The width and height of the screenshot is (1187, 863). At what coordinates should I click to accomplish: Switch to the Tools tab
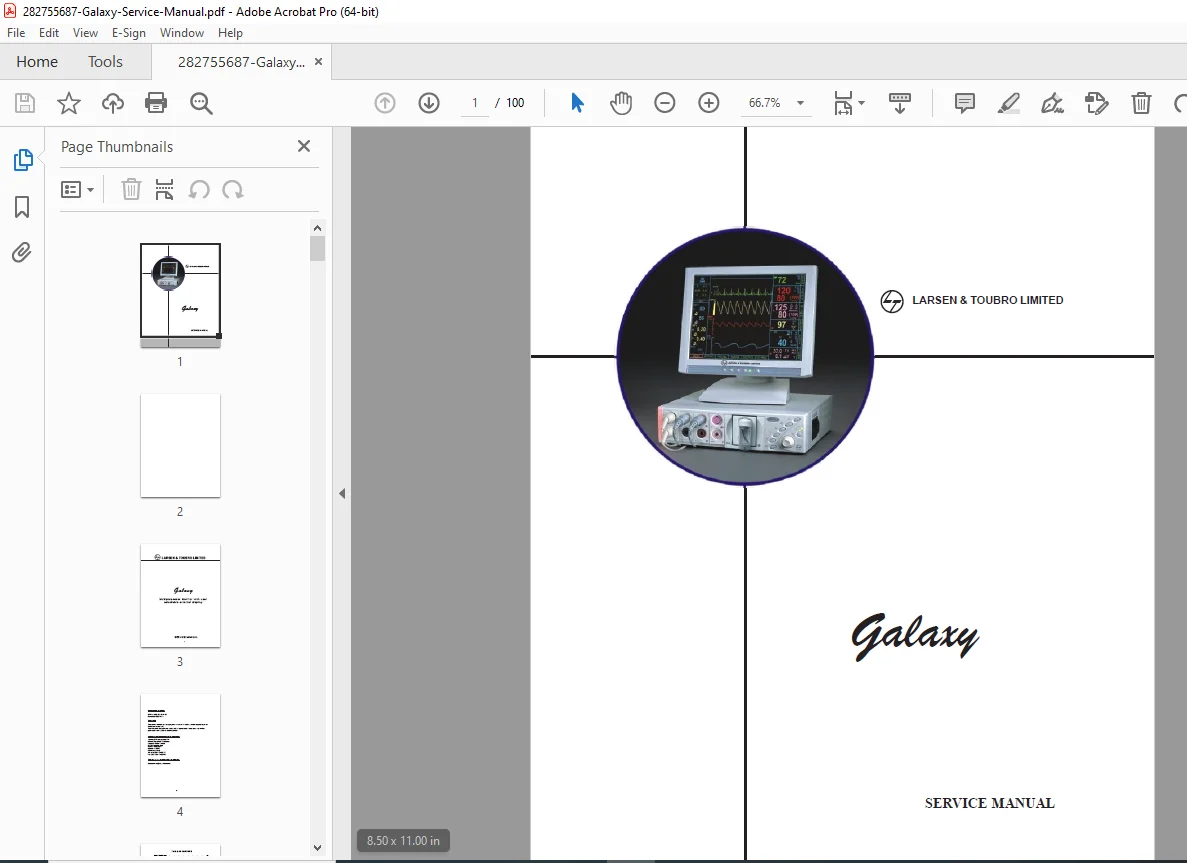pos(105,61)
